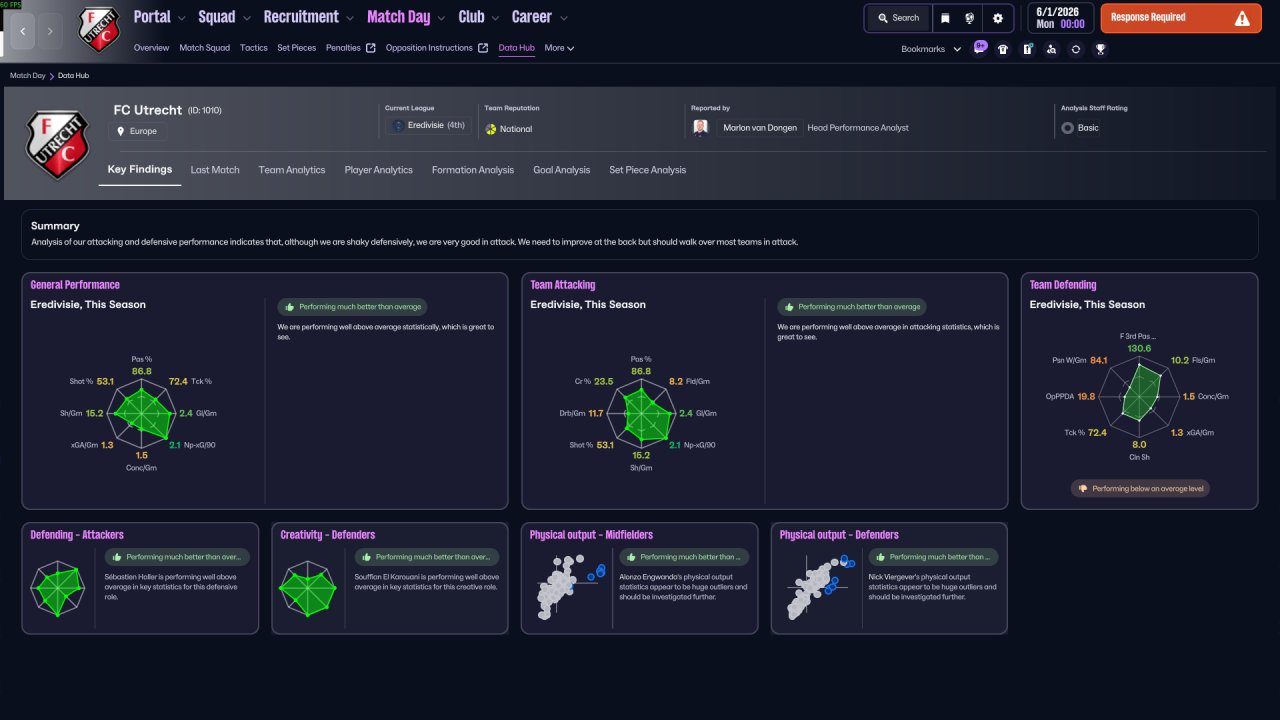The height and width of the screenshot is (720, 1280).
Task: Switch to the Formation Analysis tab
Action: [x=473, y=170]
